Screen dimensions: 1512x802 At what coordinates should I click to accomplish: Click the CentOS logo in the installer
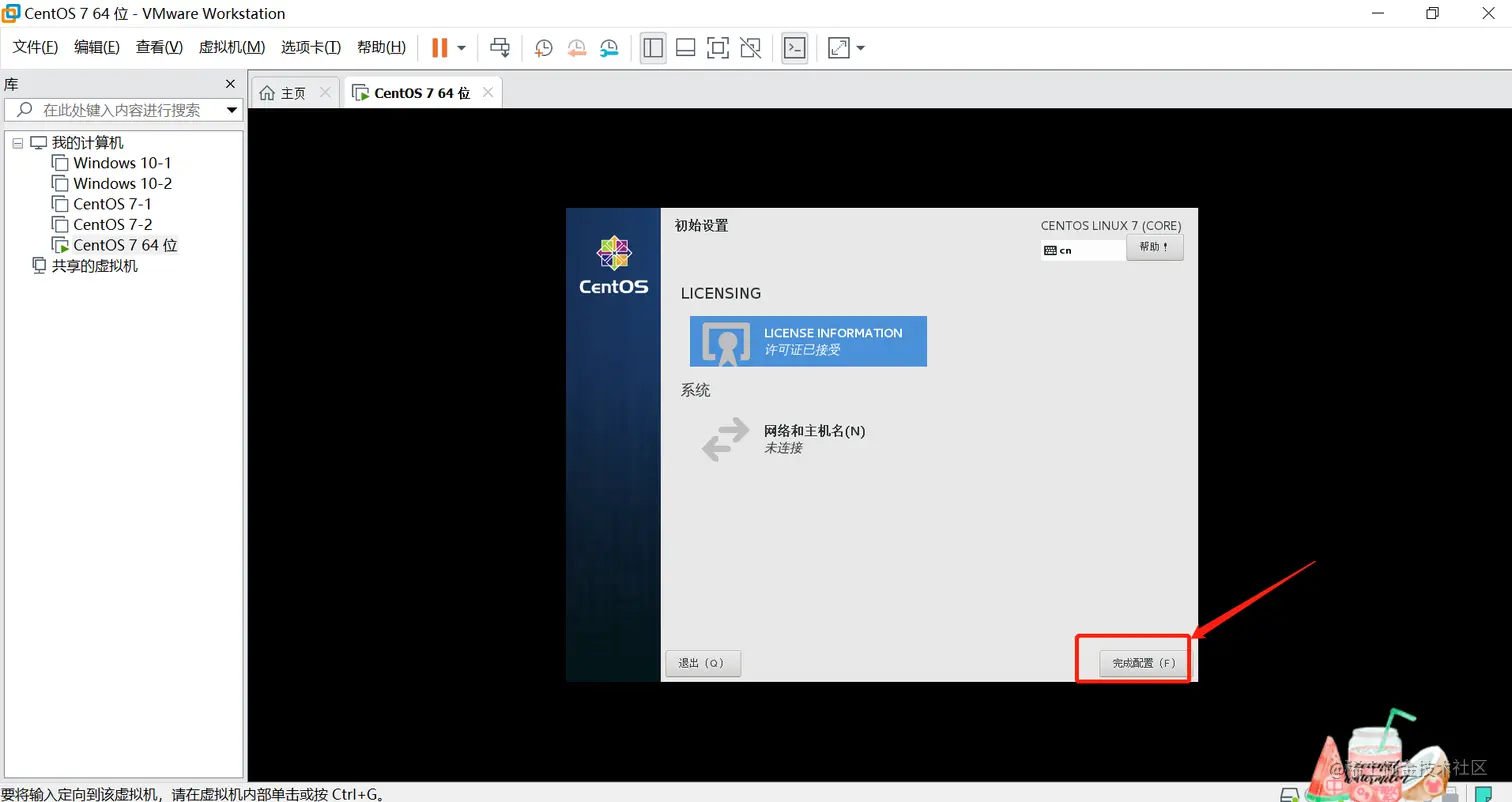point(614,265)
